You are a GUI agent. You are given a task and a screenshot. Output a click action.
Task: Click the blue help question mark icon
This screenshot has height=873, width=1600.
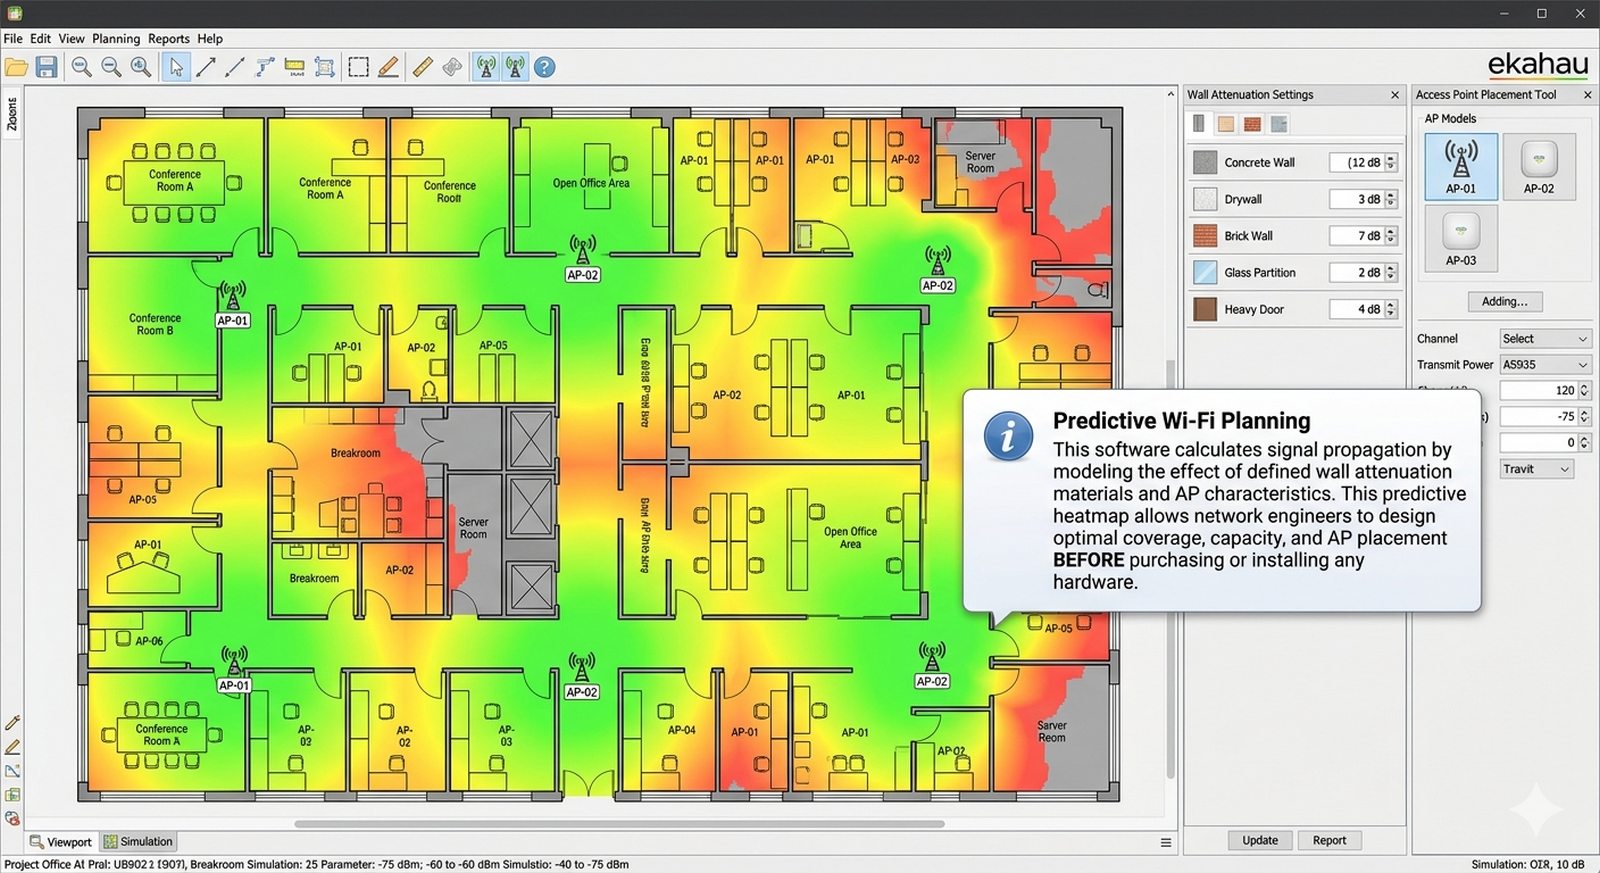click(544, 67)
